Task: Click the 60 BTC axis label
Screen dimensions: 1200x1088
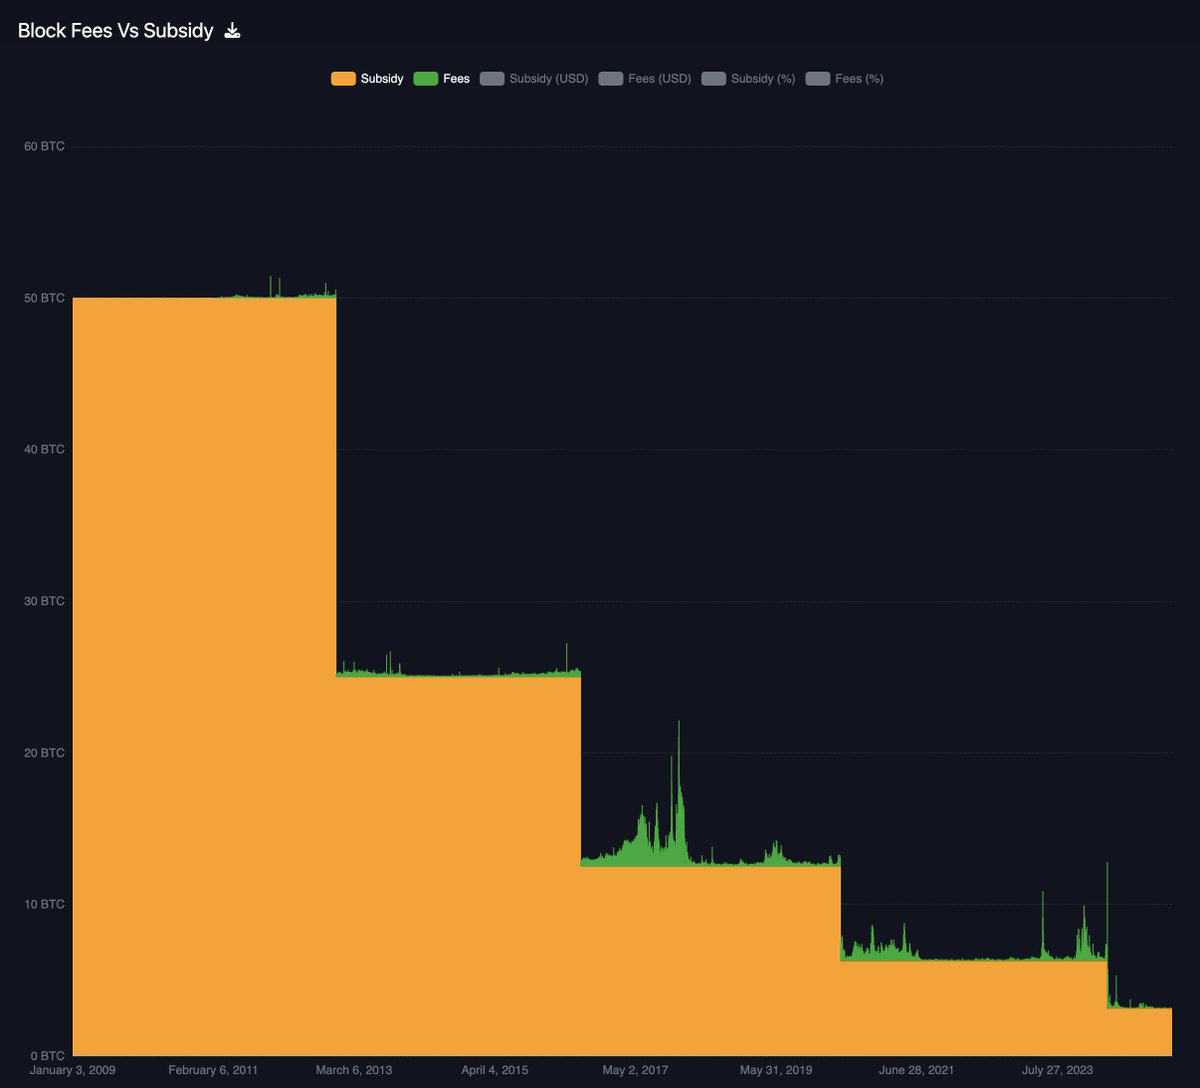Action: click(44, 146)
